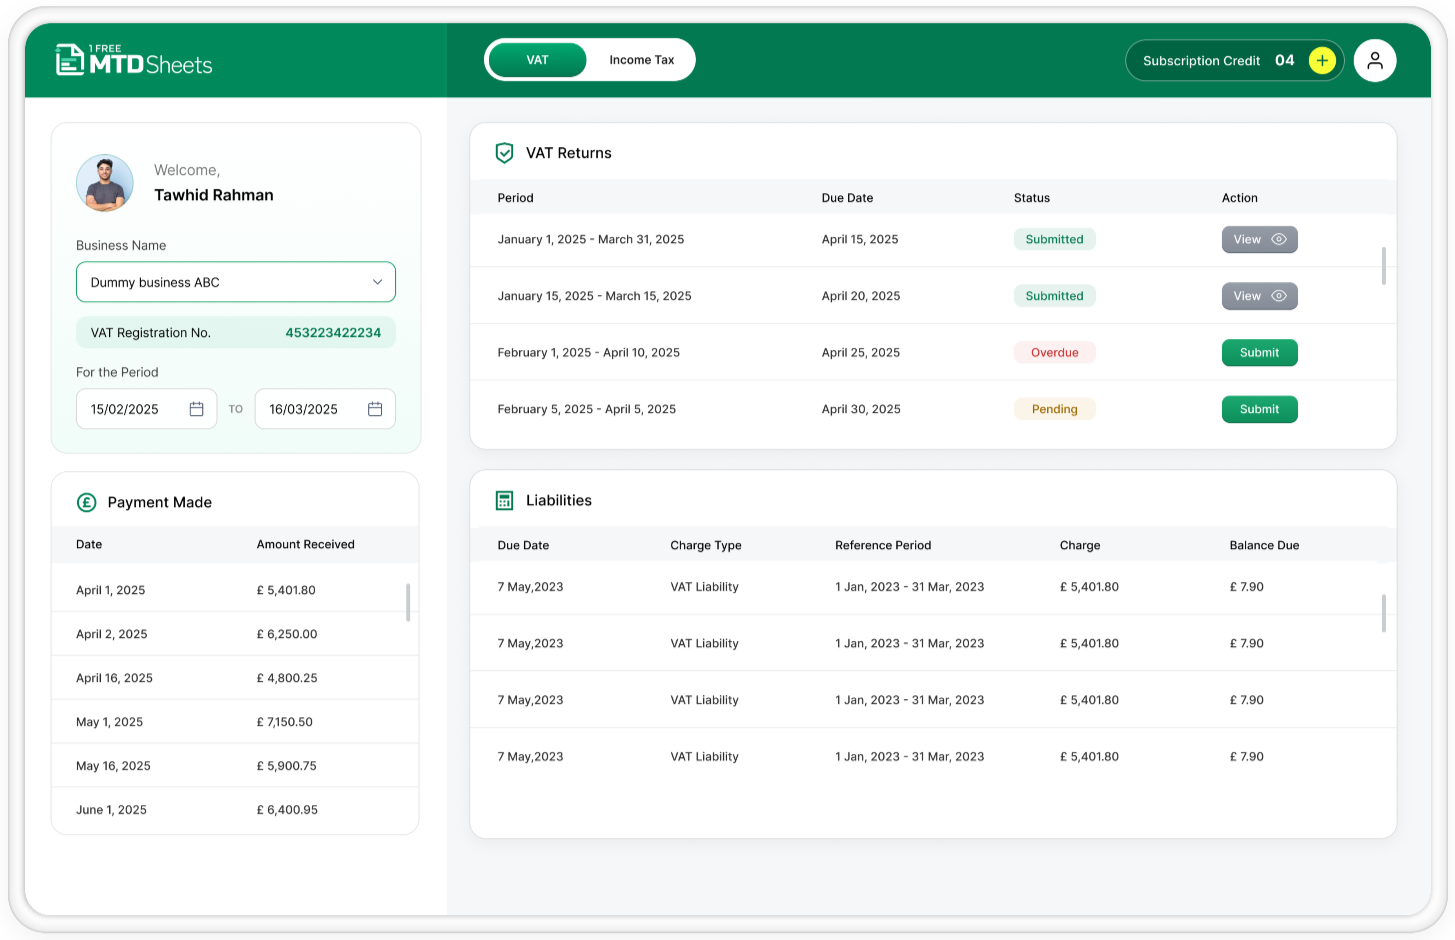Click the MTD Sheets logo
The image size is (1455, 940).
click(x=134, y=60)
